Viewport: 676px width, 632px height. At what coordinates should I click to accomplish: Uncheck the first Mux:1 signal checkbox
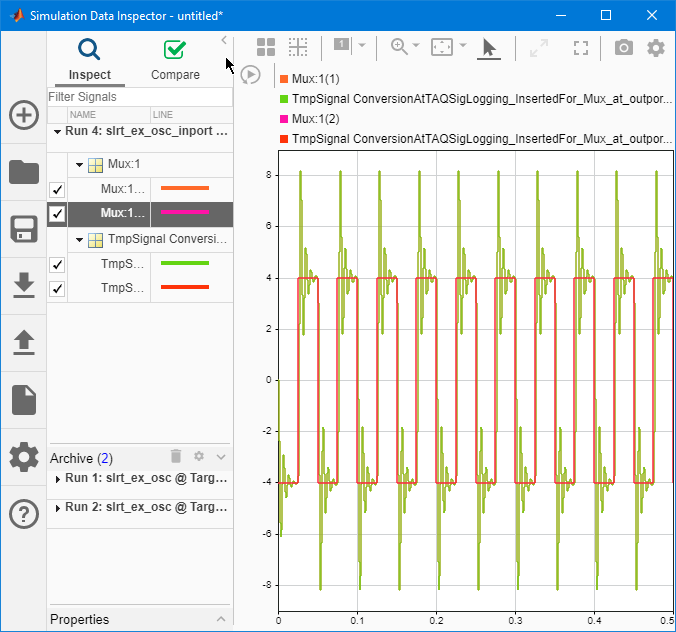click(57, 189)
